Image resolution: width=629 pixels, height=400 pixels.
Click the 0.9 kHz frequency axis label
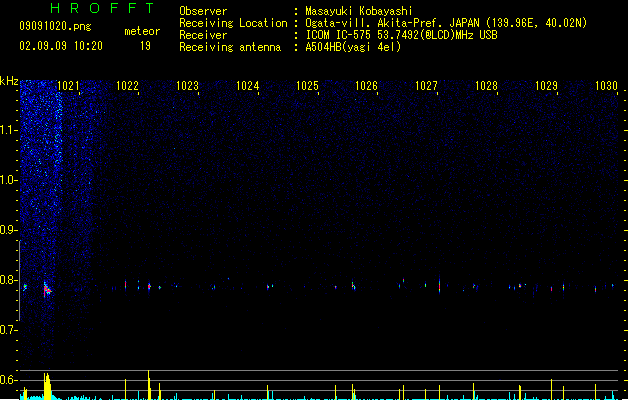(x=8, y=230)
